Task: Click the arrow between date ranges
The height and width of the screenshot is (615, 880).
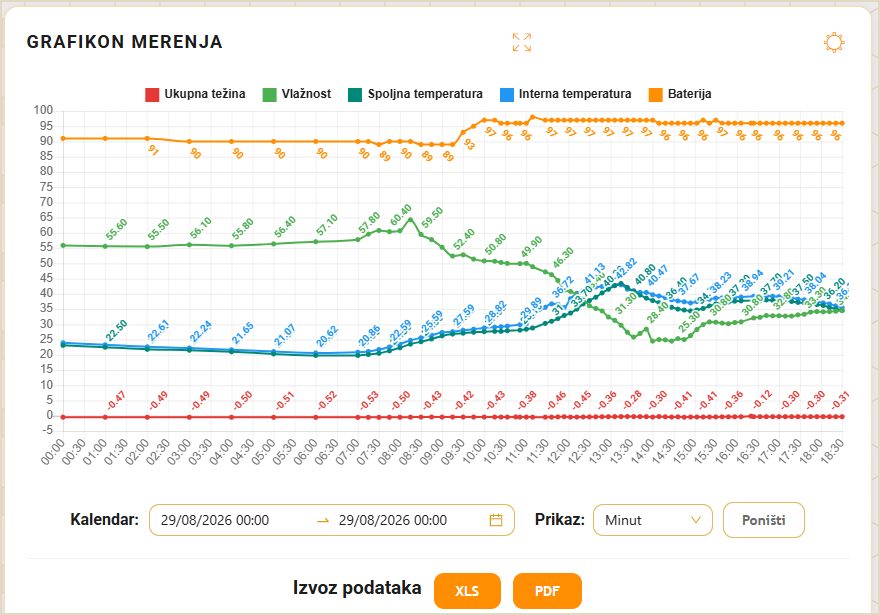Action: [x=323, y=520]
